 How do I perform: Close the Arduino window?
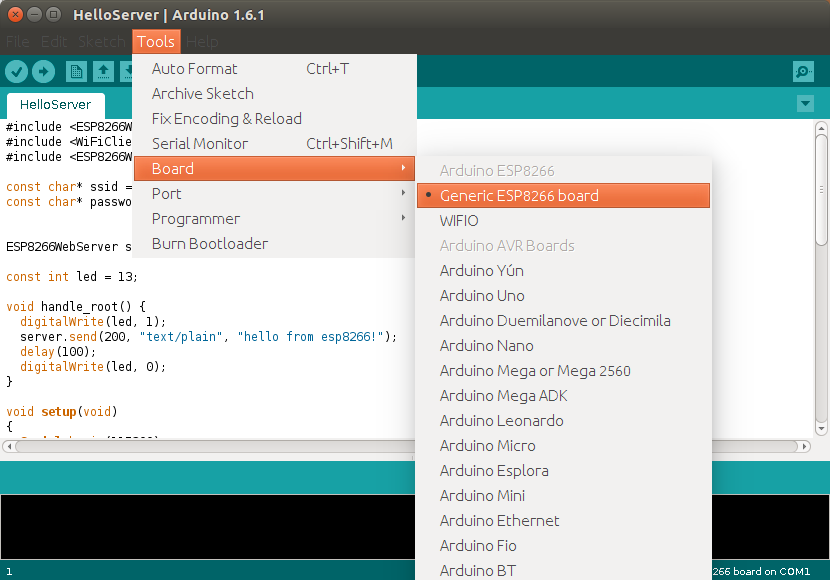15,14
